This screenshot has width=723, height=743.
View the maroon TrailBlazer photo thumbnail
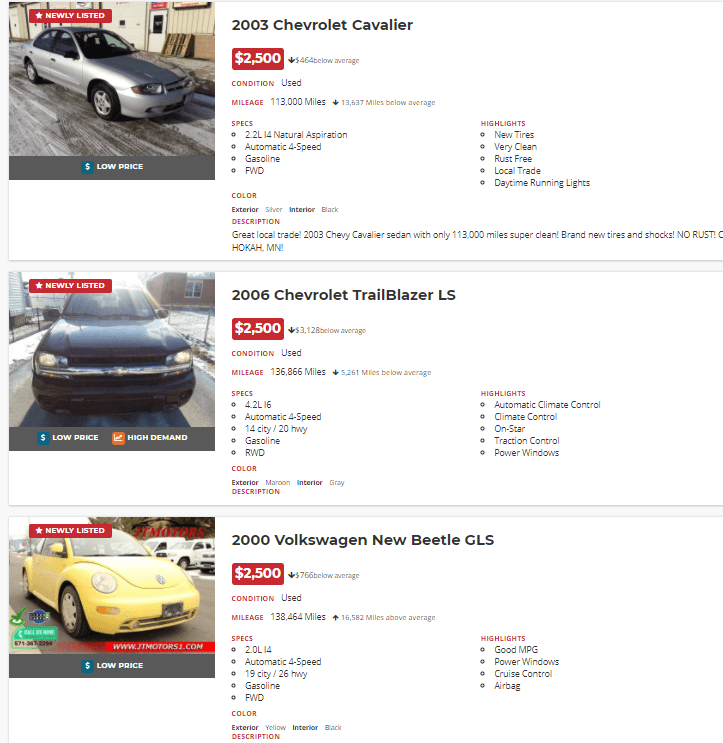coord(112,350)
